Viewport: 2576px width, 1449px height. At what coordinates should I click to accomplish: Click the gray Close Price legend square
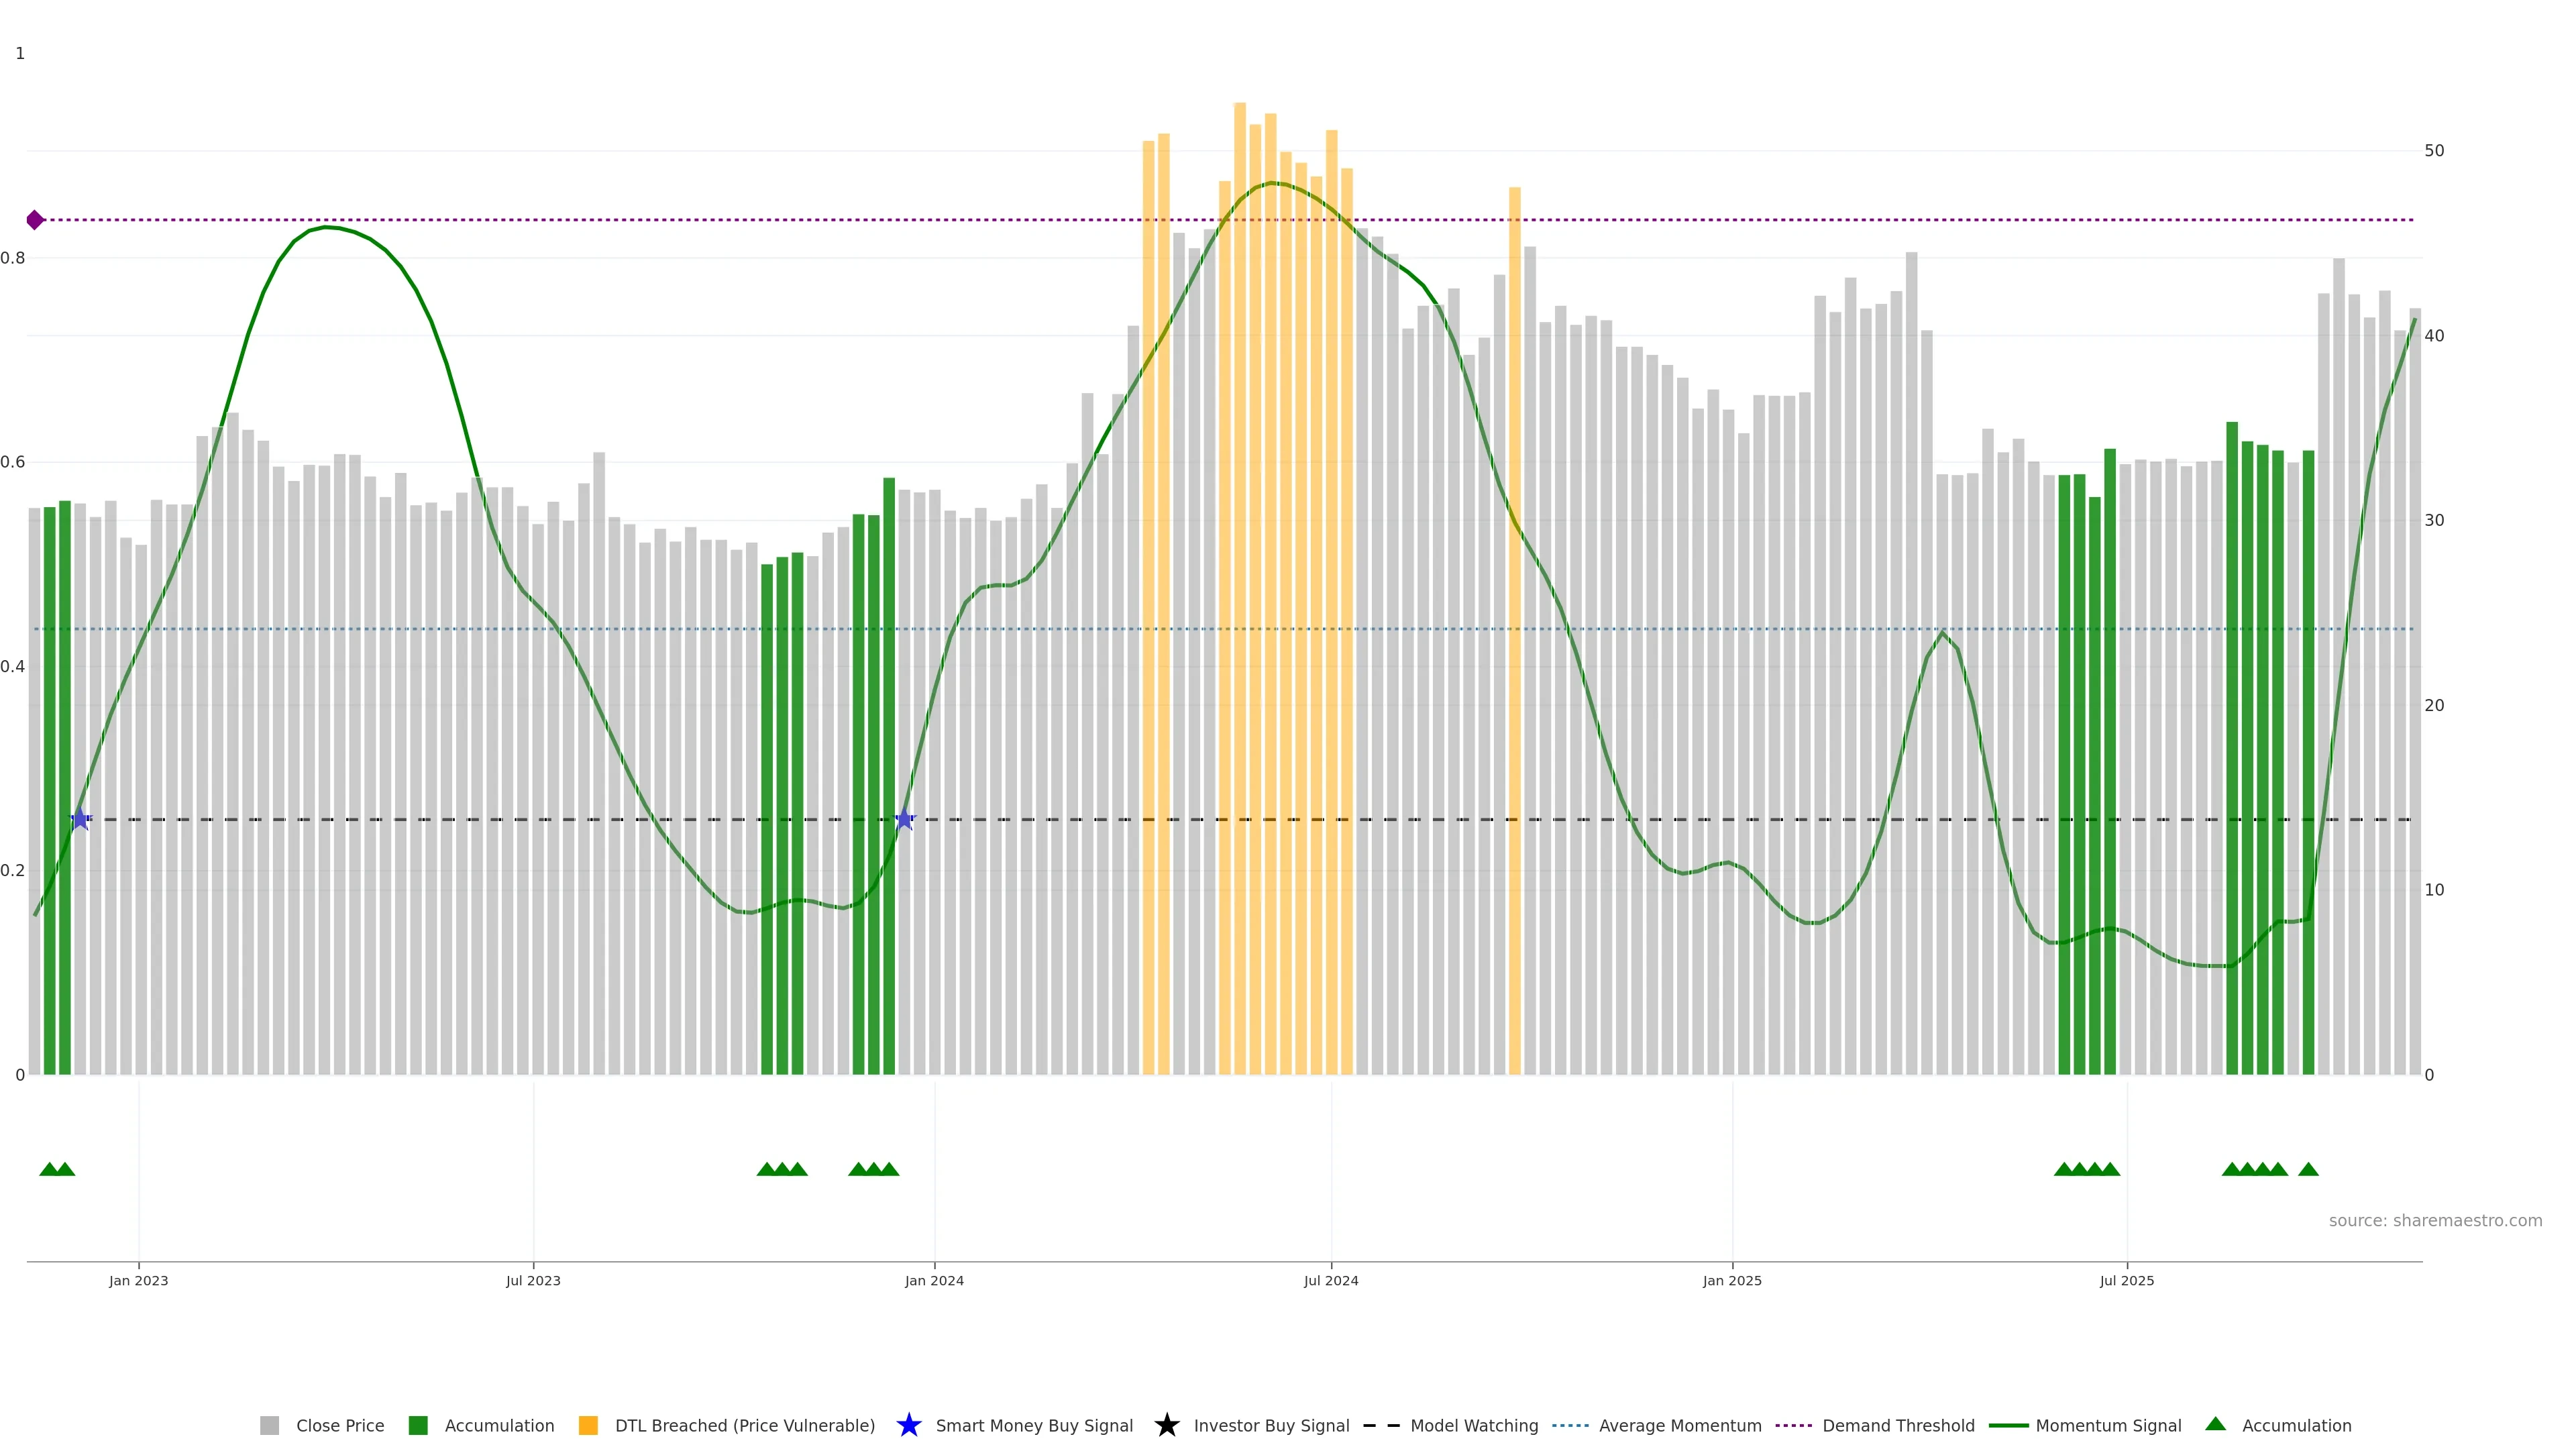(269, 1426)
